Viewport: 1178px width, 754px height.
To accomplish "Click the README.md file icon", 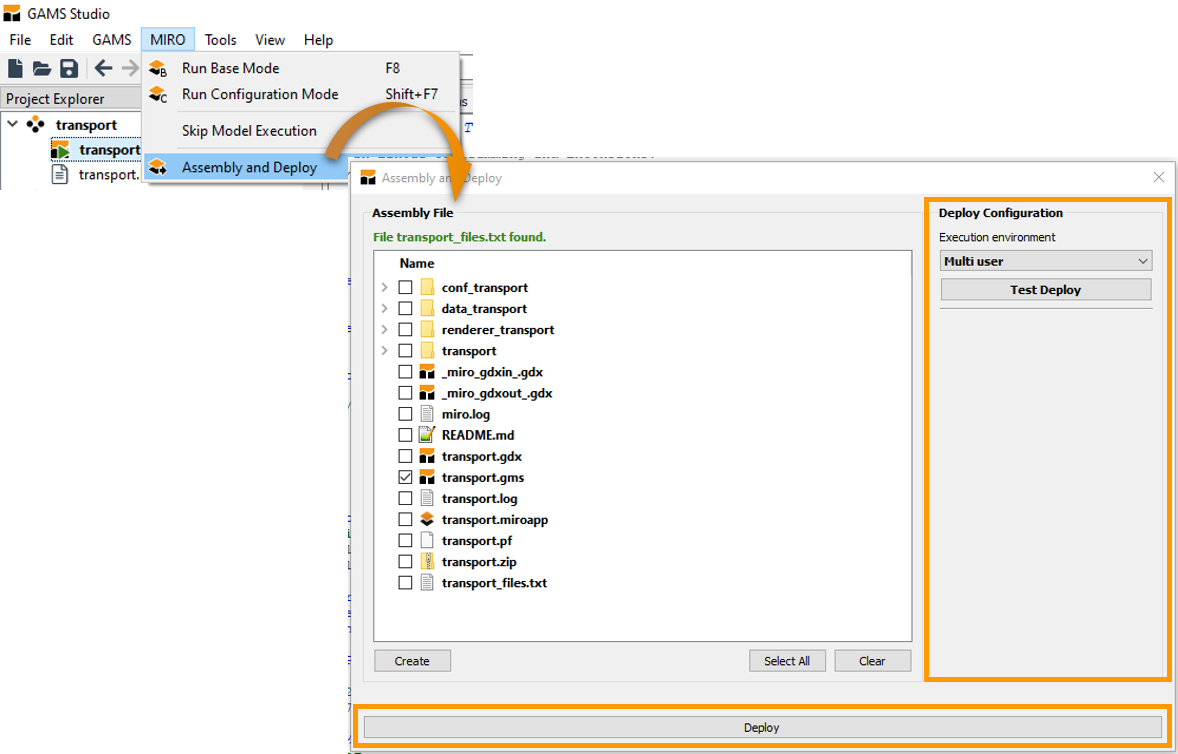I will 427,435.
